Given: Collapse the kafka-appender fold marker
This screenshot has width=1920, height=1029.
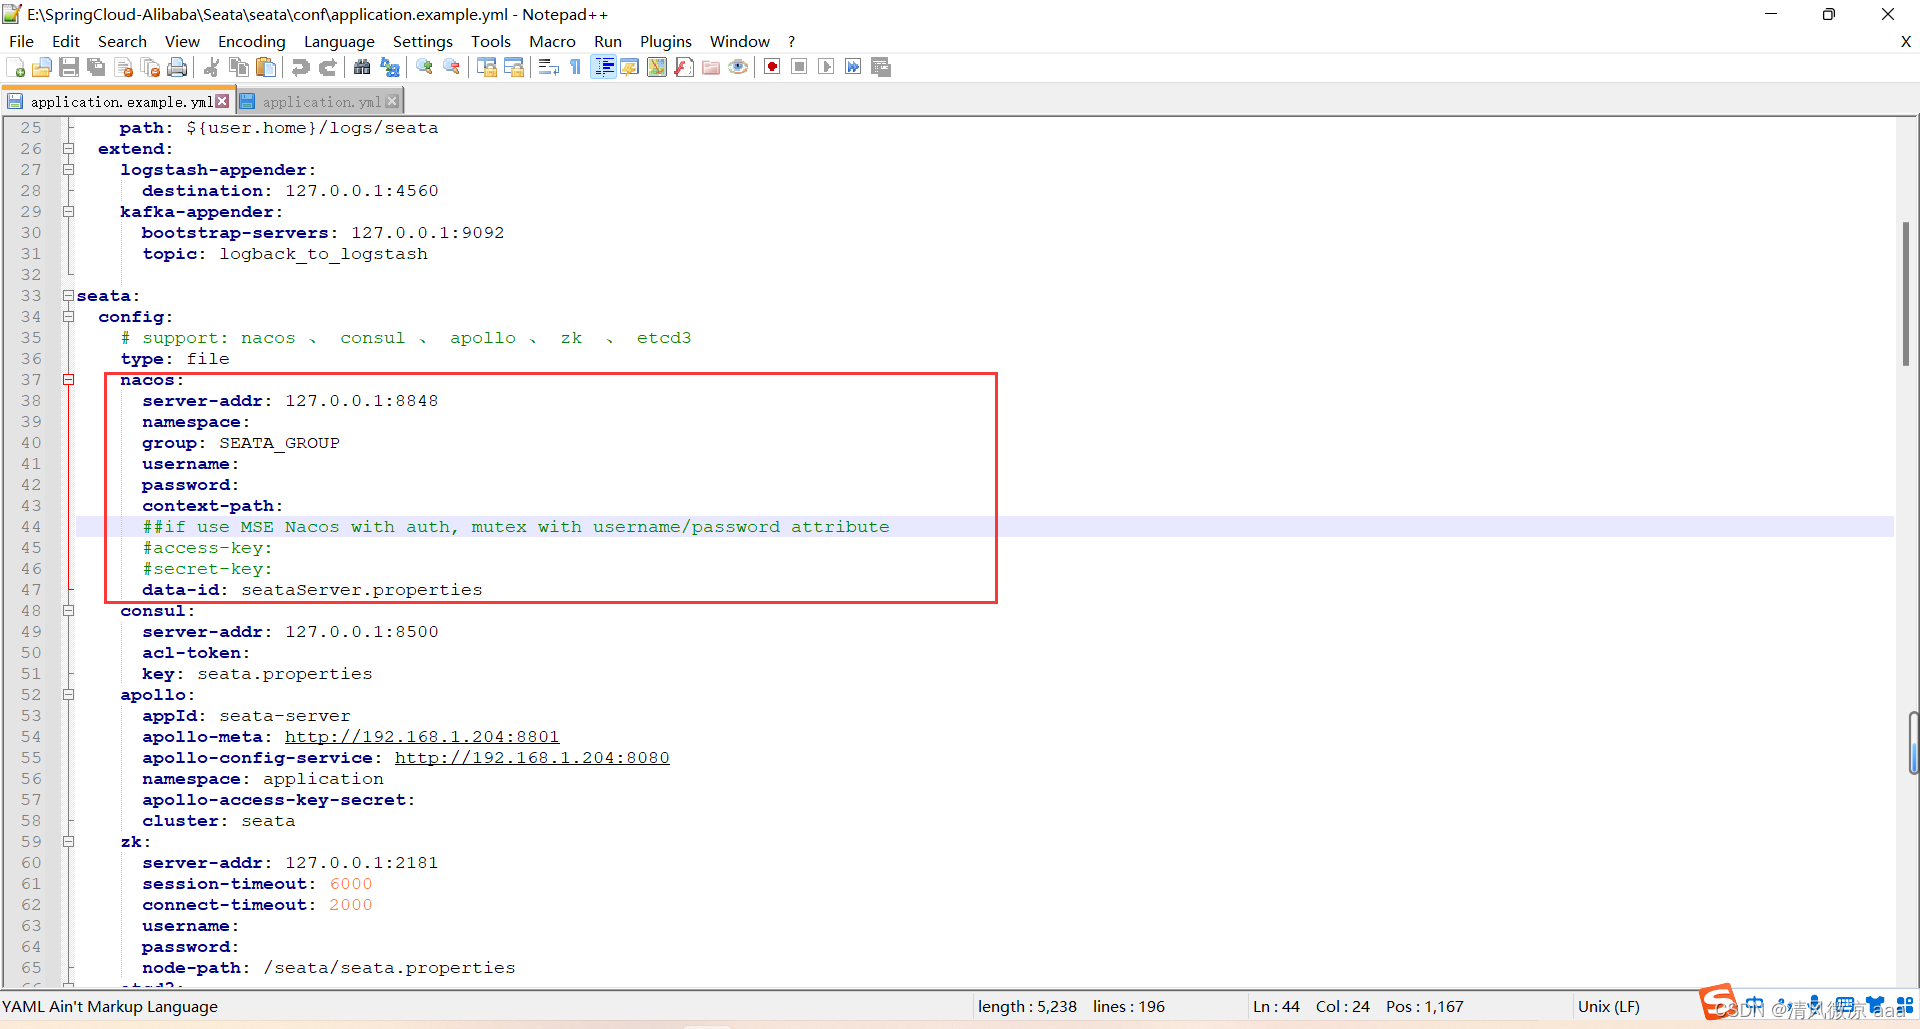Looking at the screenshot, I should [69, 212].
